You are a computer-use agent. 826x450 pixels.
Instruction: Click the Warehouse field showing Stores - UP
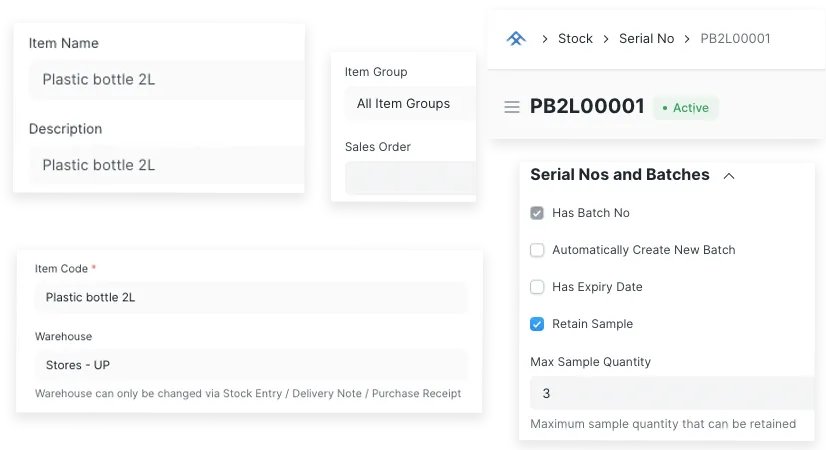(250, 365)
